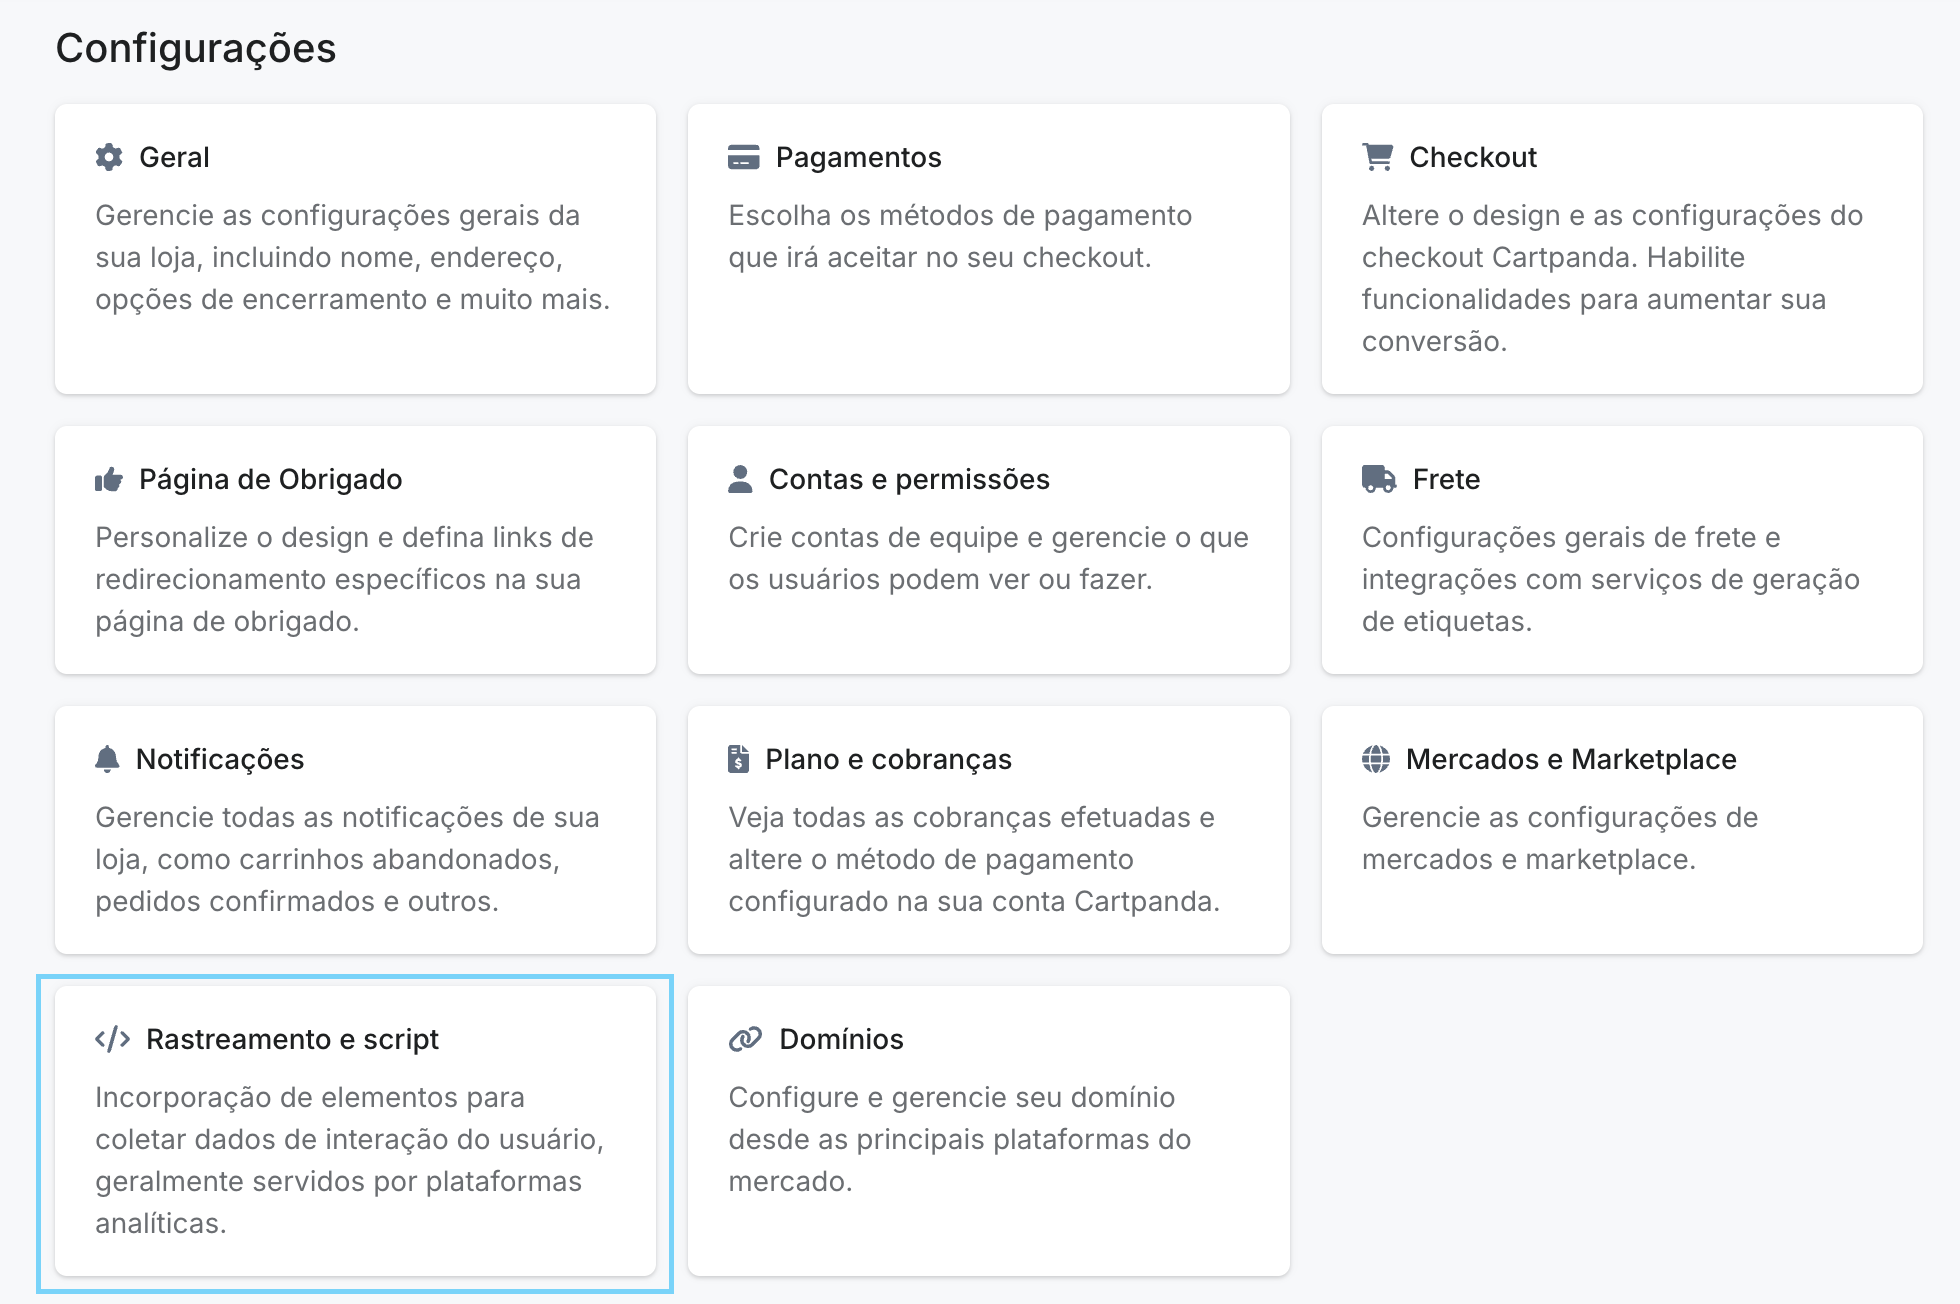The image size is (1960, 1304).
Task: Click the shopping cart Checkout icon
Action: (1377, 157)
